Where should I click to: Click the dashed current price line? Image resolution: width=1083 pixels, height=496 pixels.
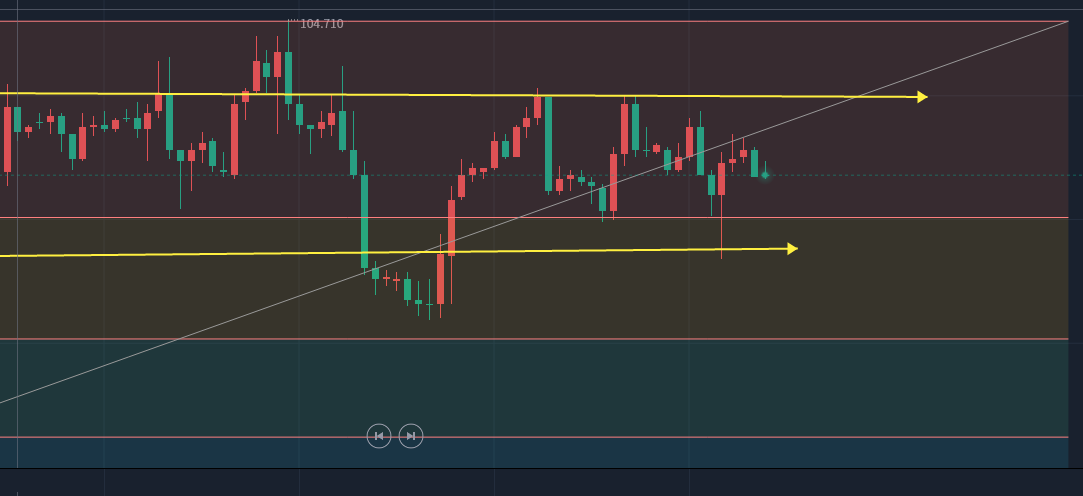tap(900, 175)
